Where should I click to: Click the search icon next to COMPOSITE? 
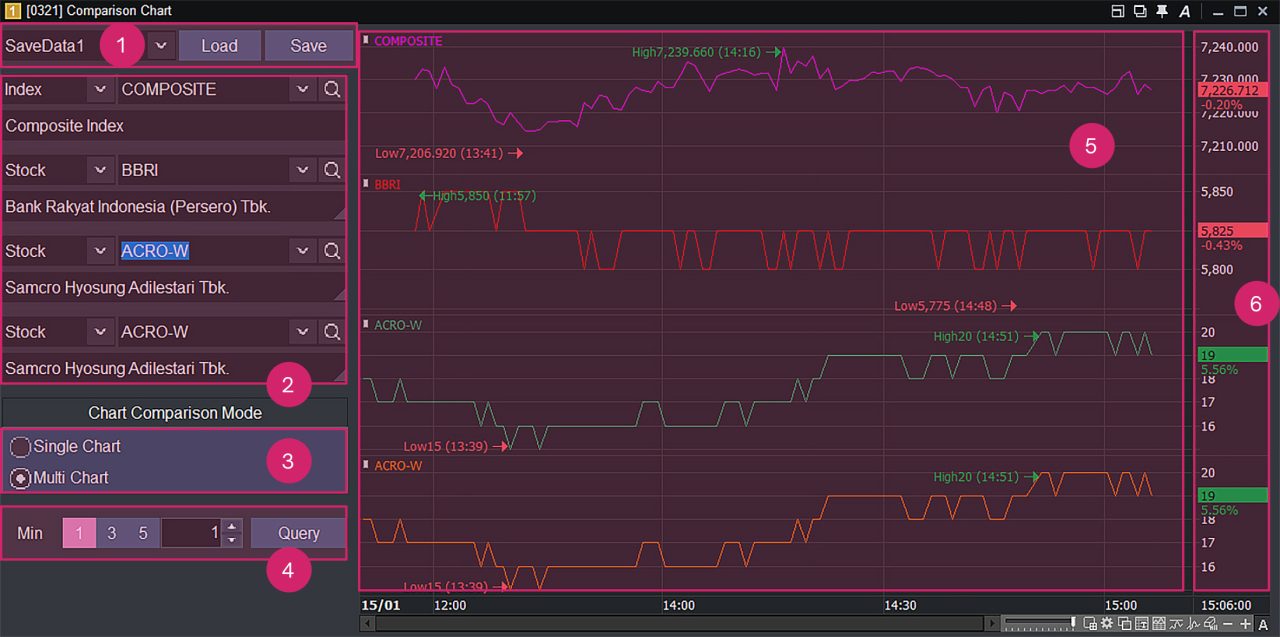pyautogui.click(x=332, y=89)
